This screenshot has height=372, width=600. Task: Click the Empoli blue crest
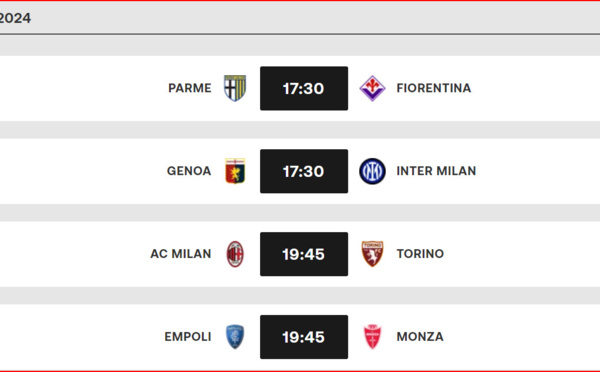235,337
